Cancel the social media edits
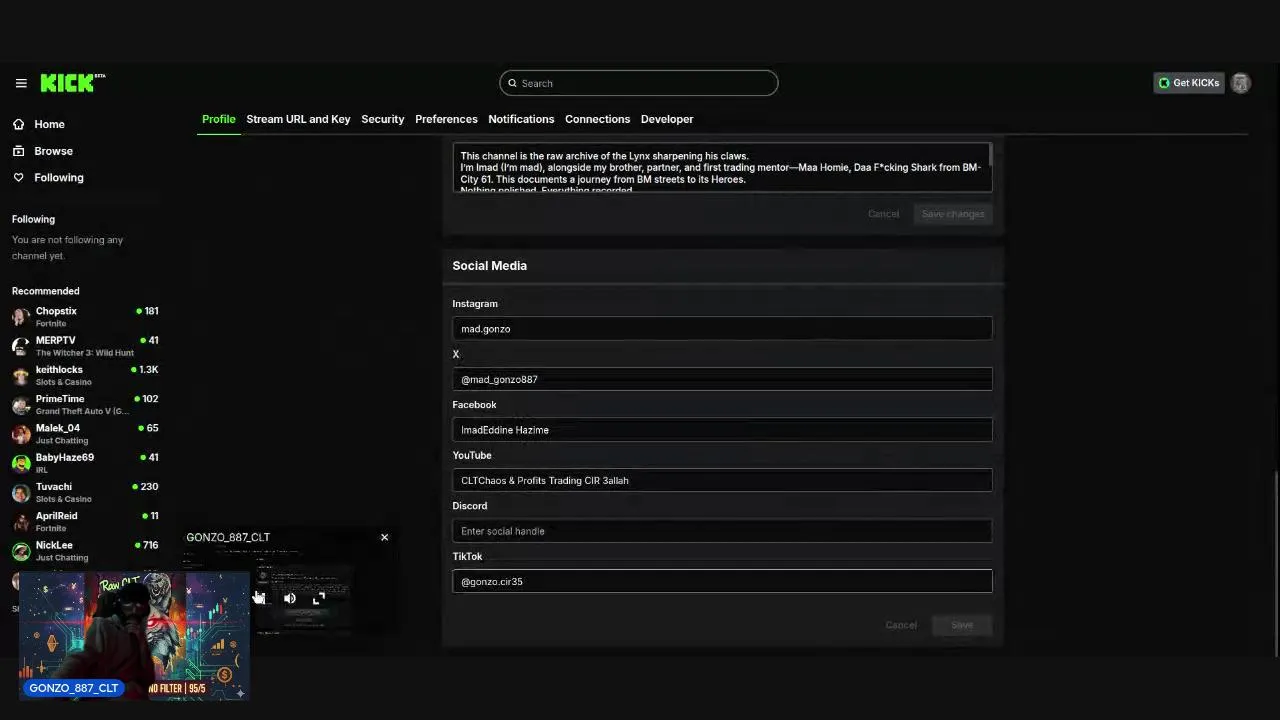 (901, 625)
